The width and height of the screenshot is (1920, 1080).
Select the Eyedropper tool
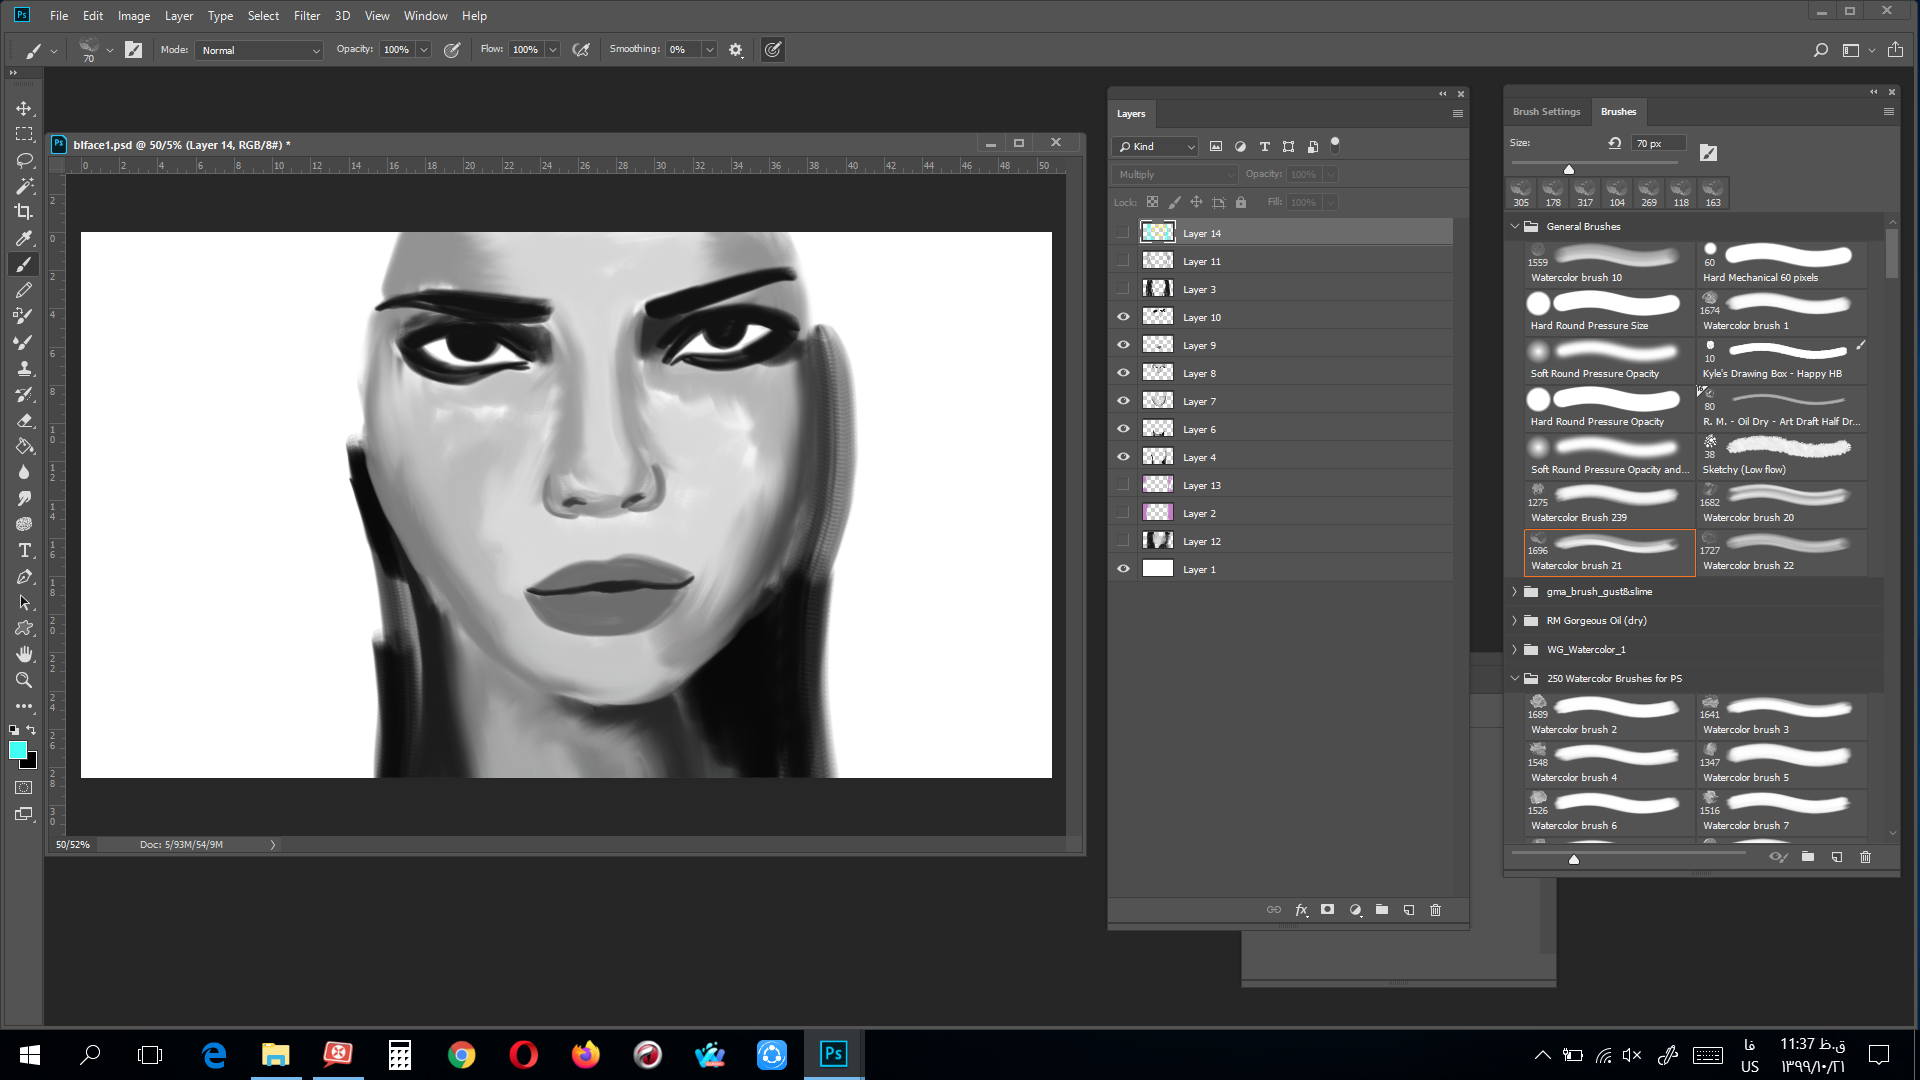24,238
